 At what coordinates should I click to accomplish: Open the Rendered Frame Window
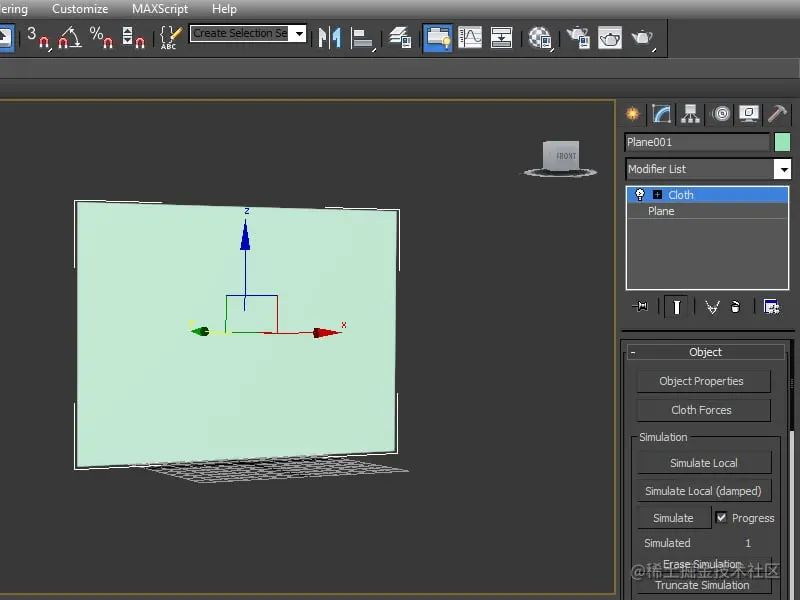[x=610, y=38]
